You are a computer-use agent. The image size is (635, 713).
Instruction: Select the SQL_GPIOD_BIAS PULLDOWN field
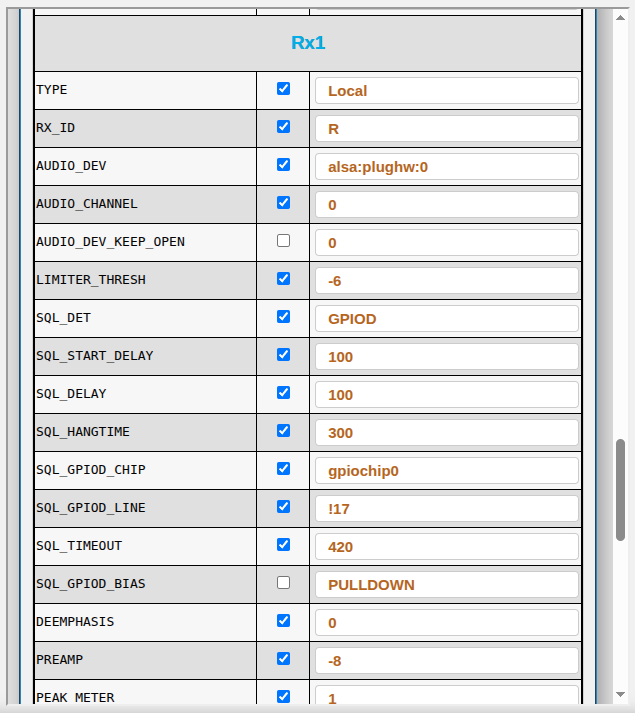click(x=447, y=585)
